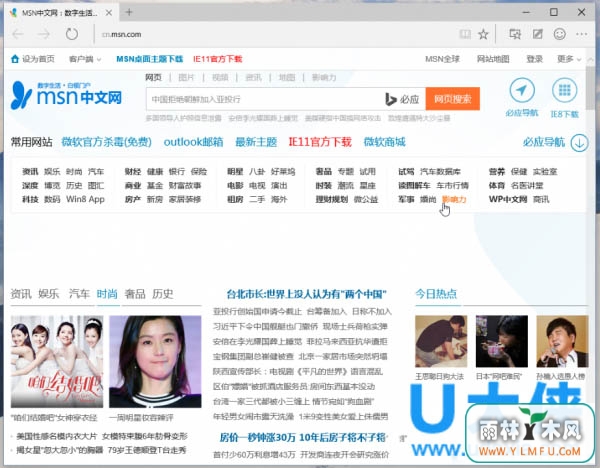Click the IE8下载 grid circle icon
The width and height of the screenshot is (600, 468).
coord(564,90)
